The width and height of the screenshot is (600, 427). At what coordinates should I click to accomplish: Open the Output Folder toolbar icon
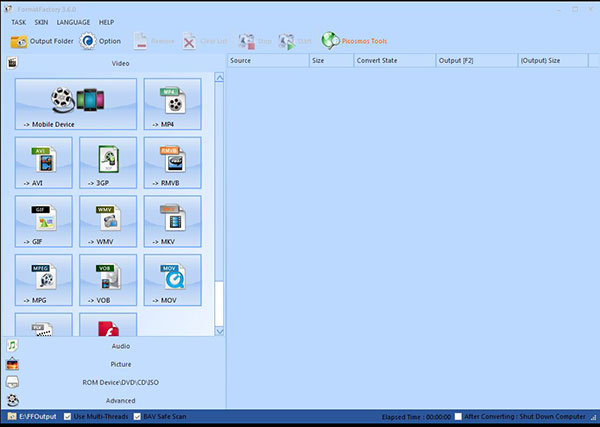coord(19,41)
